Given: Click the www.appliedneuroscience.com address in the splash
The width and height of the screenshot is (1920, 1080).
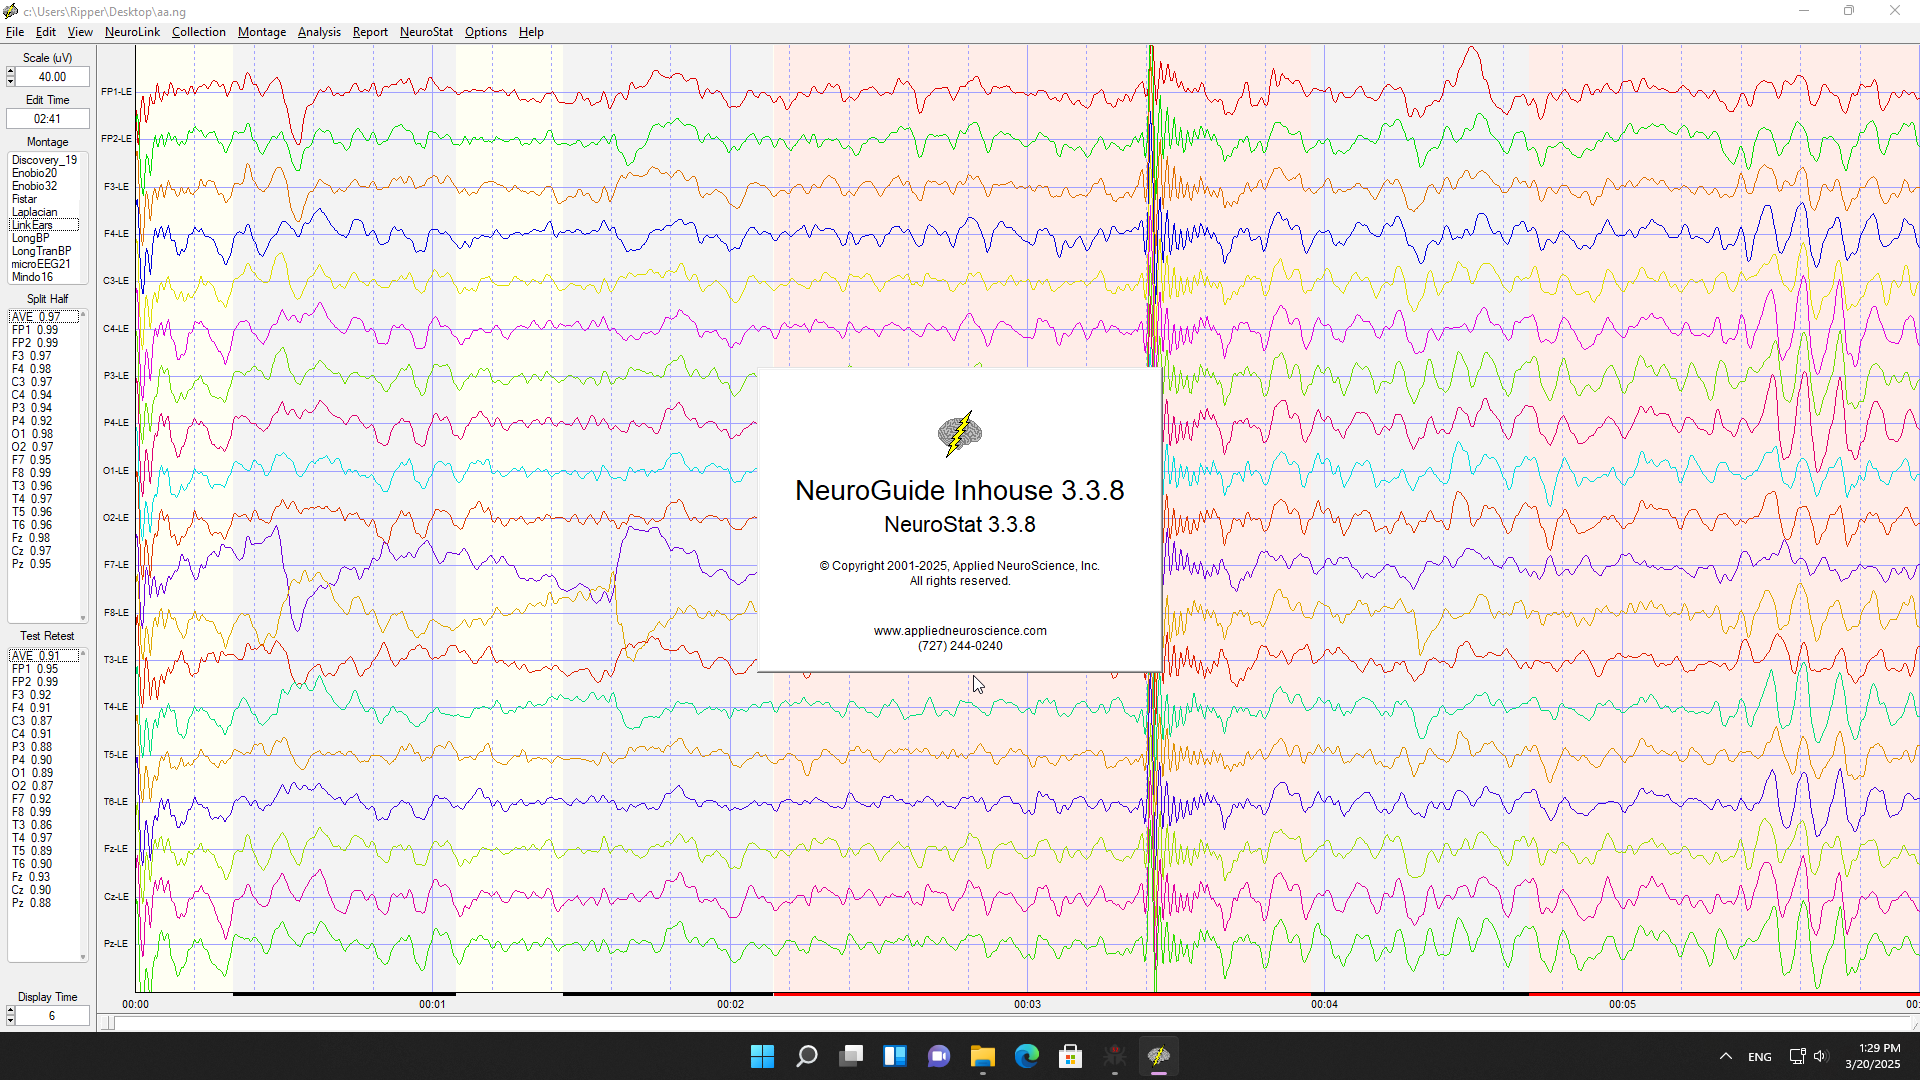Looking at the screenshot, I should pos(960,631).
